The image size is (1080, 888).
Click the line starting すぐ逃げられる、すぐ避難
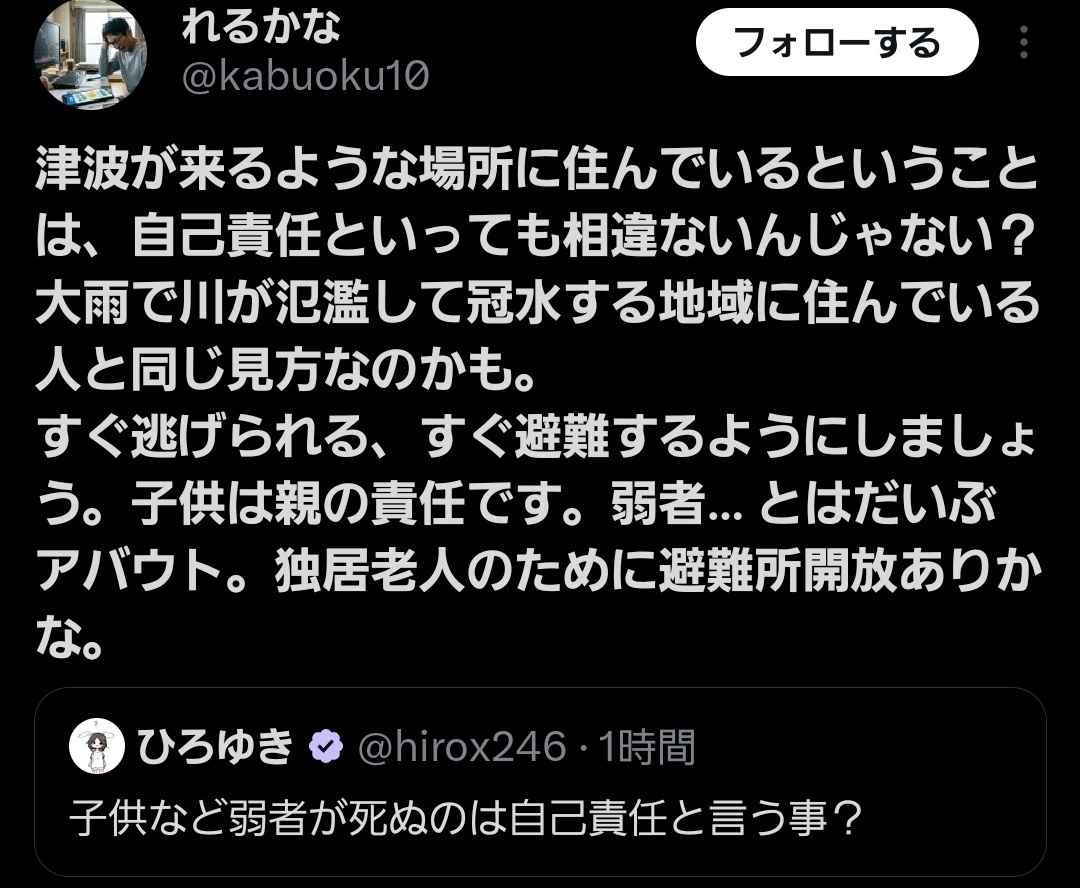point(537,438)
